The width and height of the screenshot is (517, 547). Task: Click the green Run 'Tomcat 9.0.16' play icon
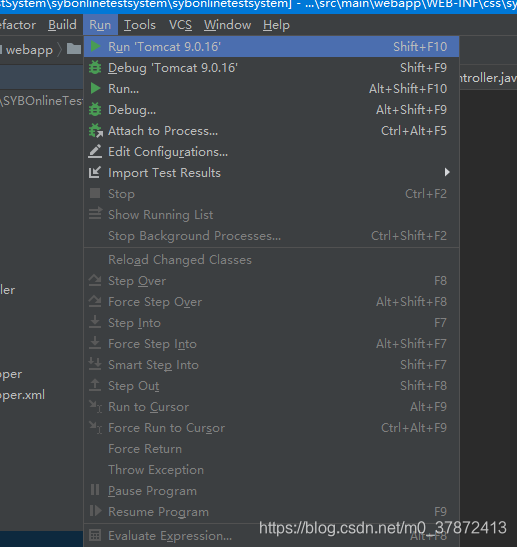point(95,46)
